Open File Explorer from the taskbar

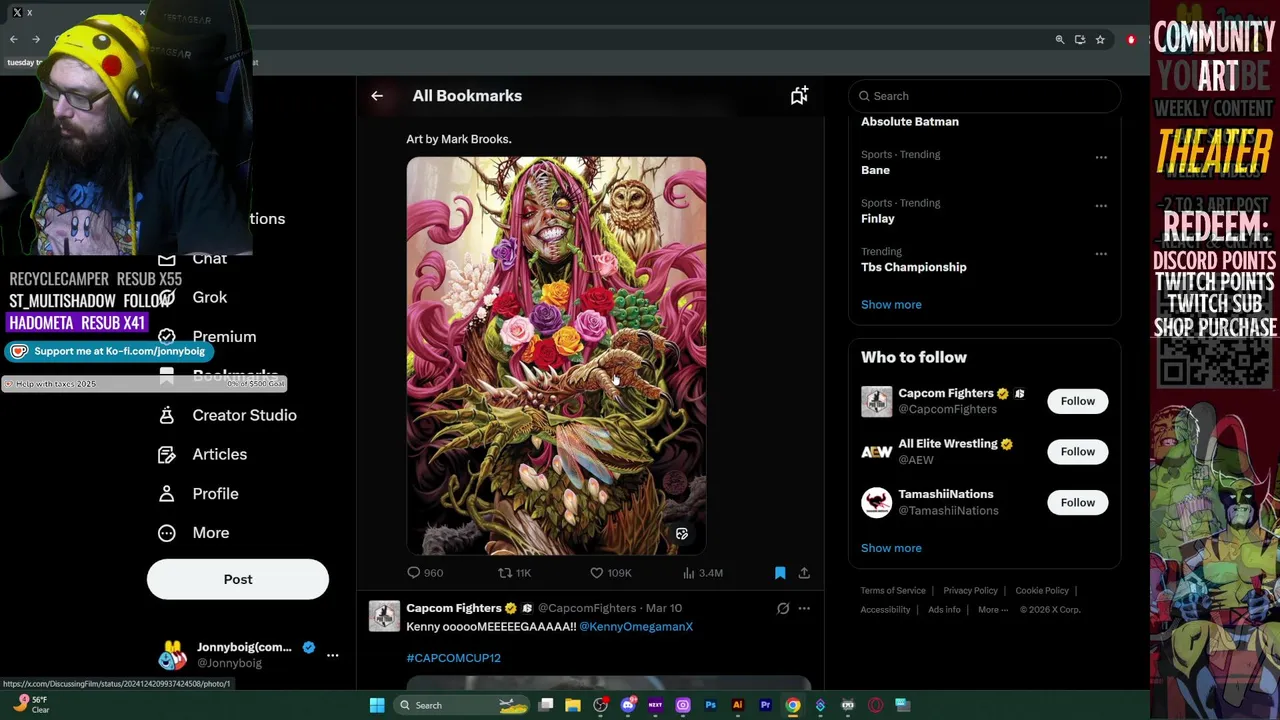point(573,705)
